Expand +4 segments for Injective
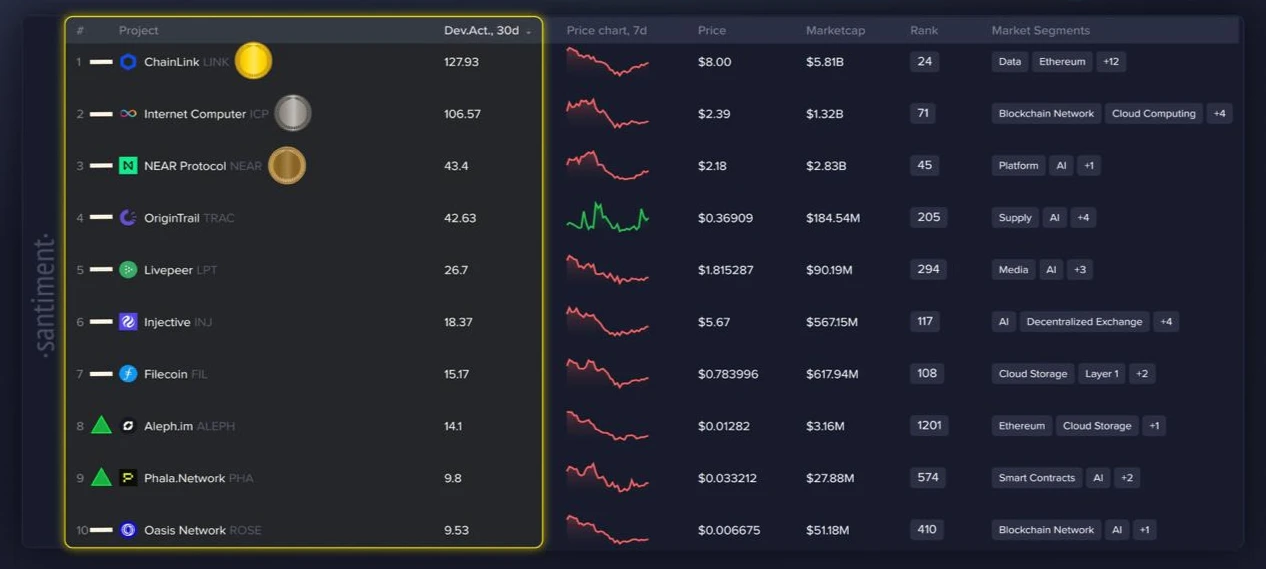 1166,322
